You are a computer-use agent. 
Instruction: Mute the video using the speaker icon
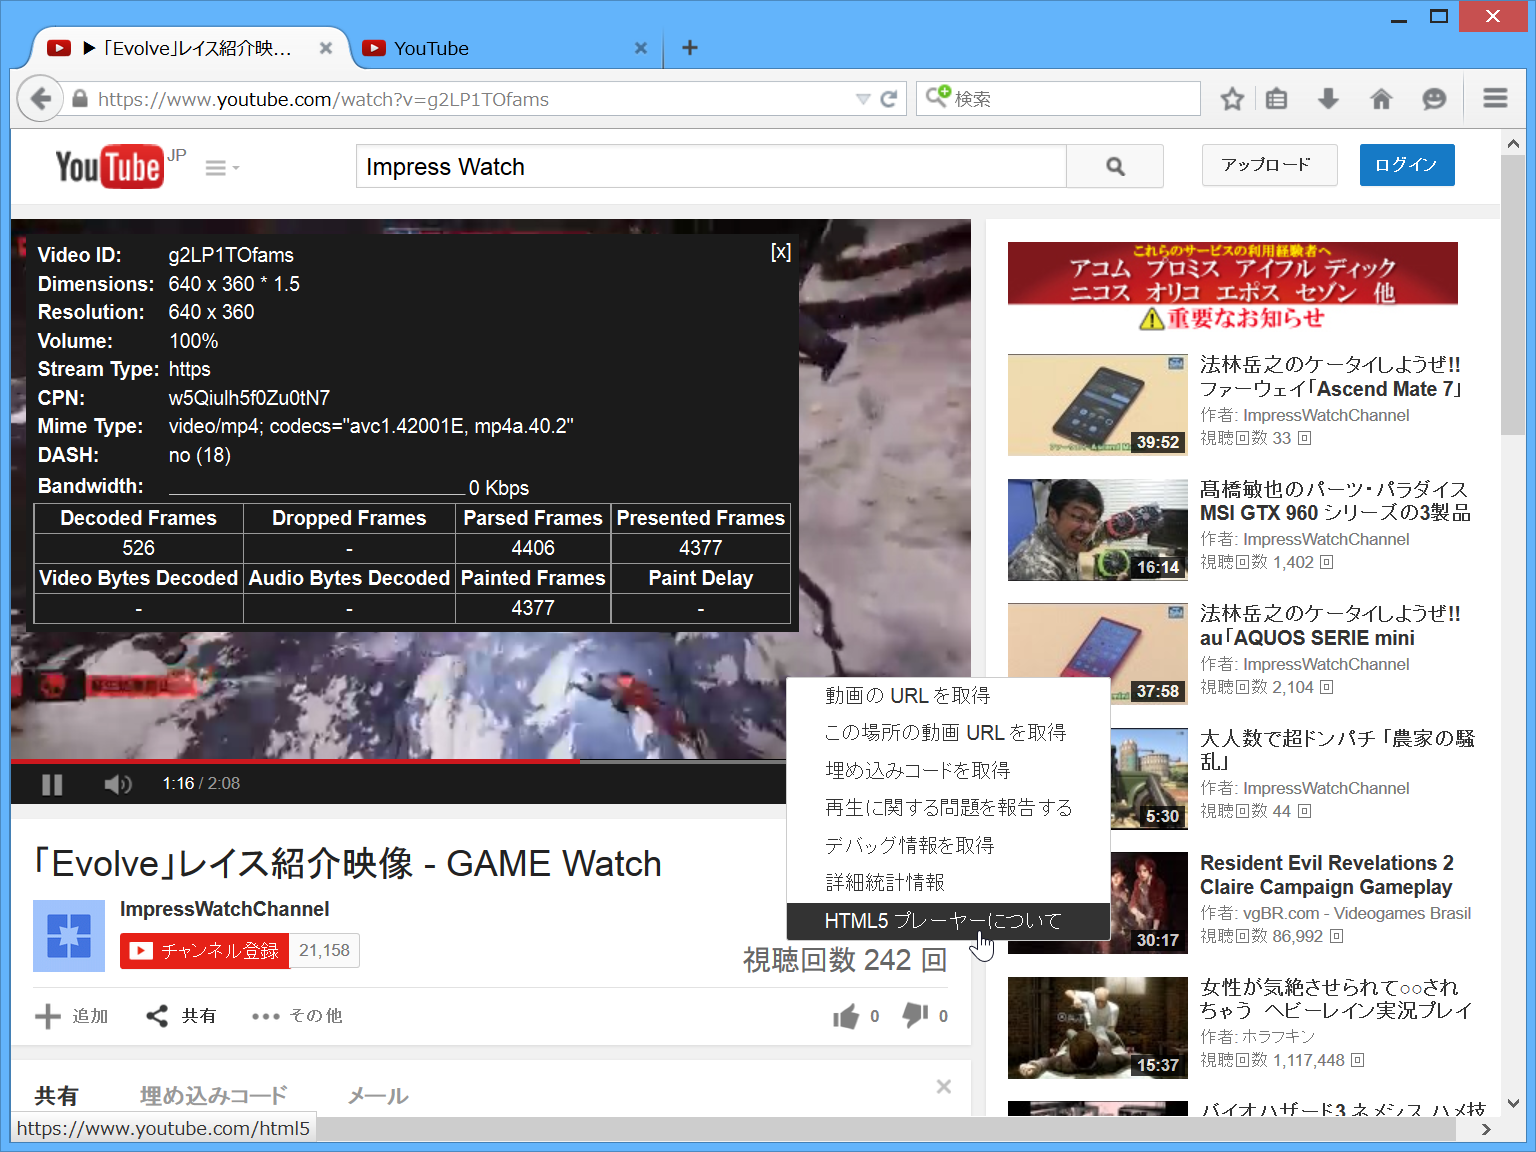pyautogui.click(x=117, y=784)
